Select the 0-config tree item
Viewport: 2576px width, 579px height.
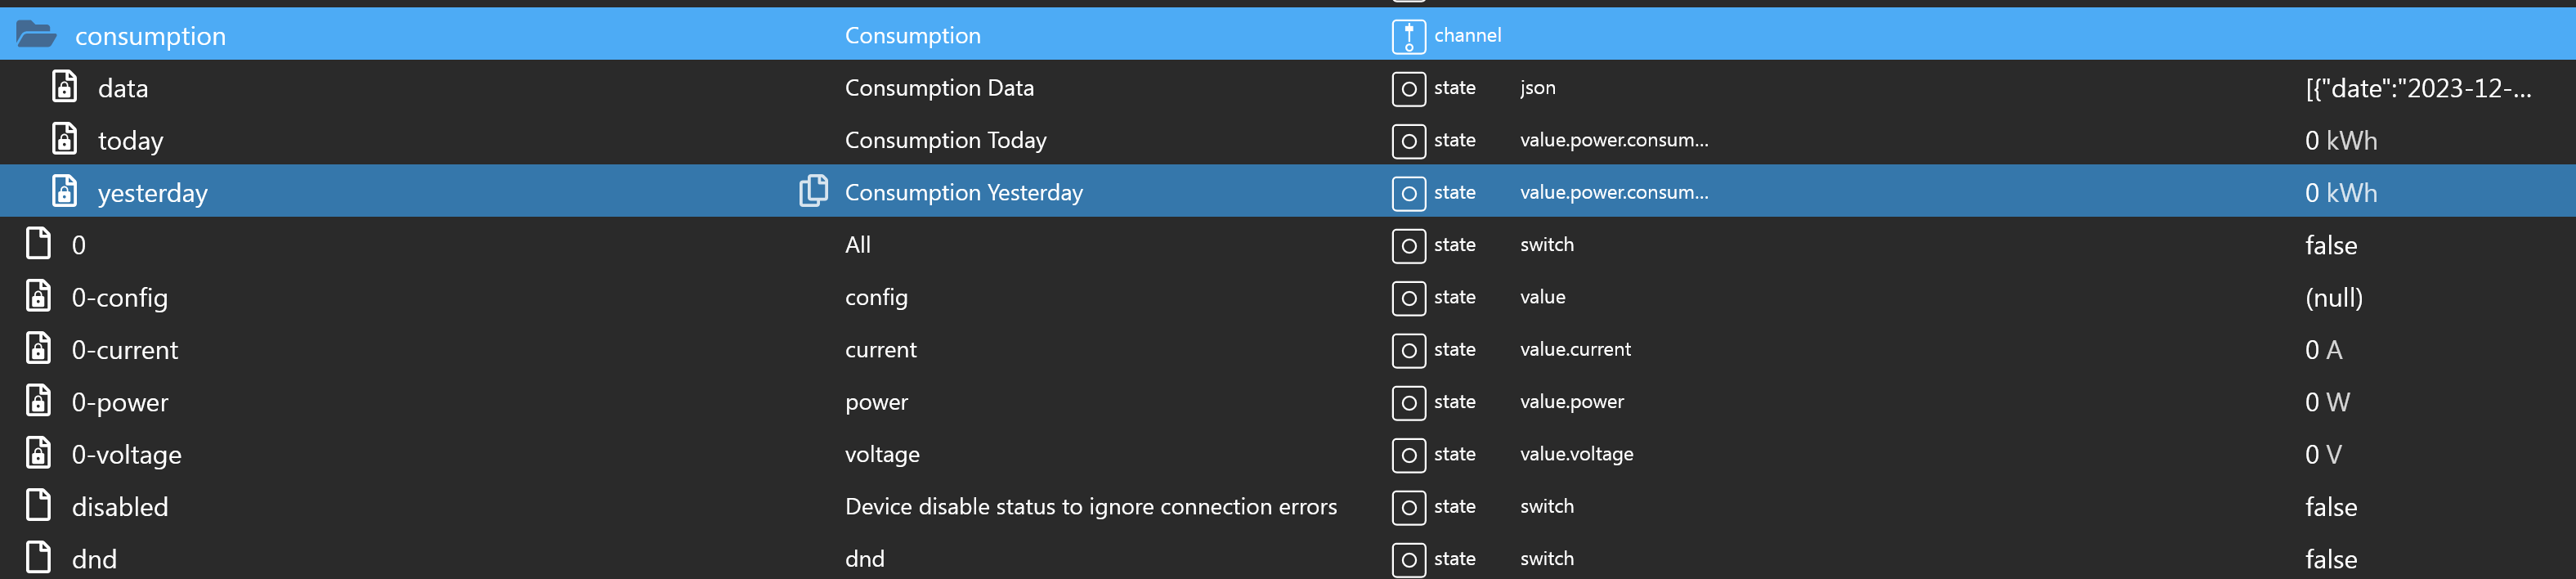click(119, 298)
